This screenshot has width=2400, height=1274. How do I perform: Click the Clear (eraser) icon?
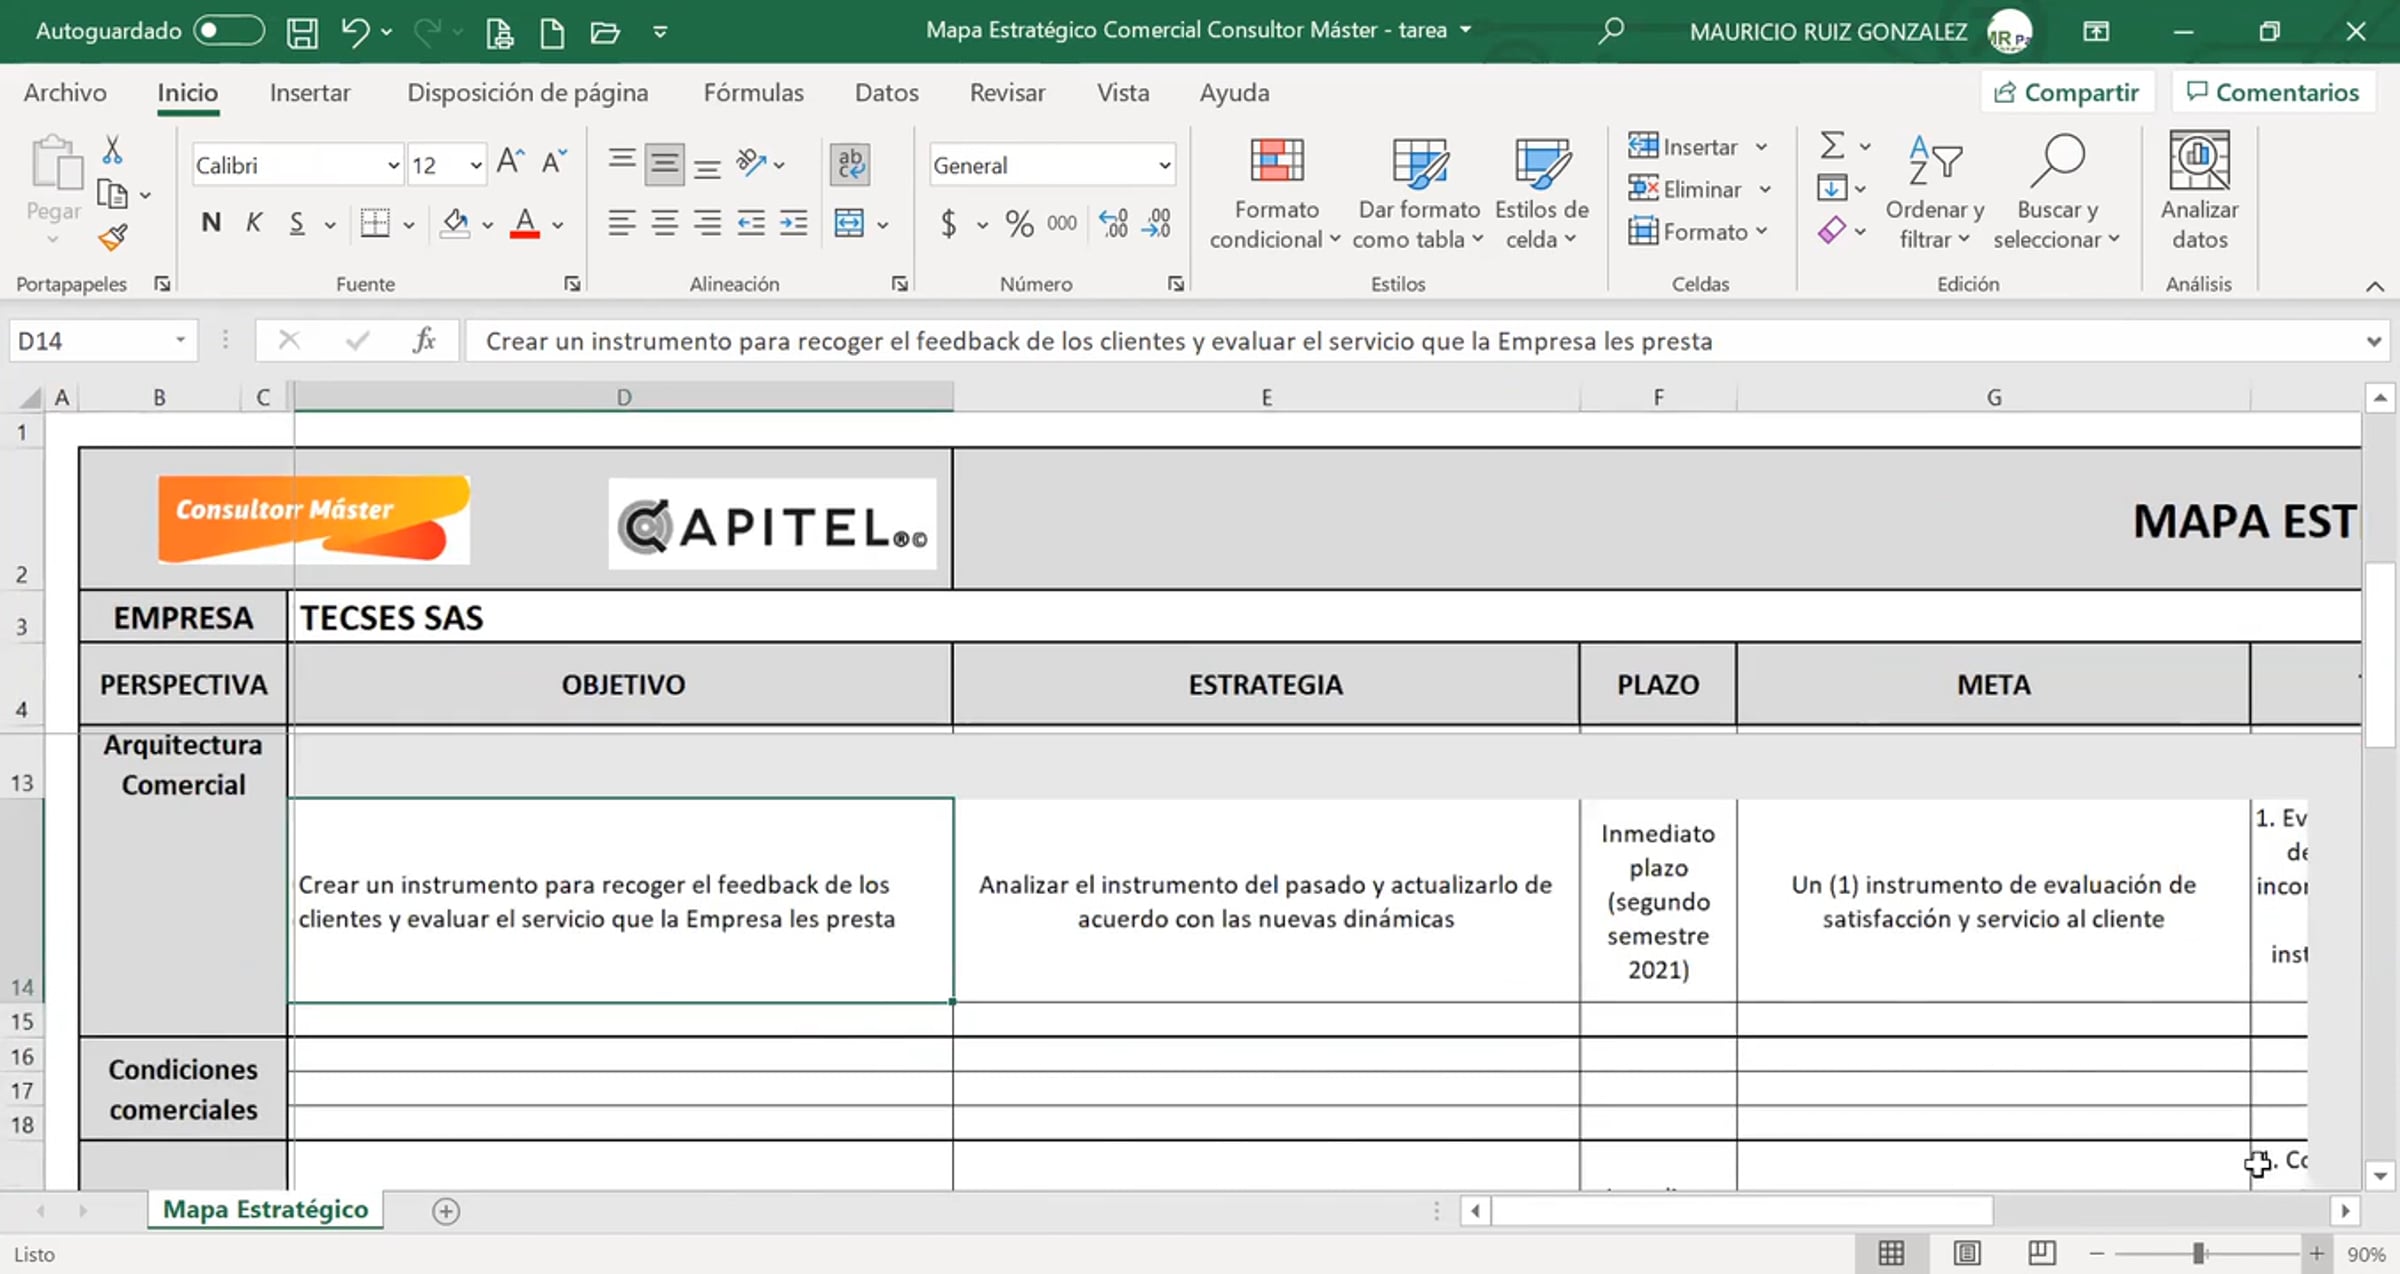point(1832,231)
